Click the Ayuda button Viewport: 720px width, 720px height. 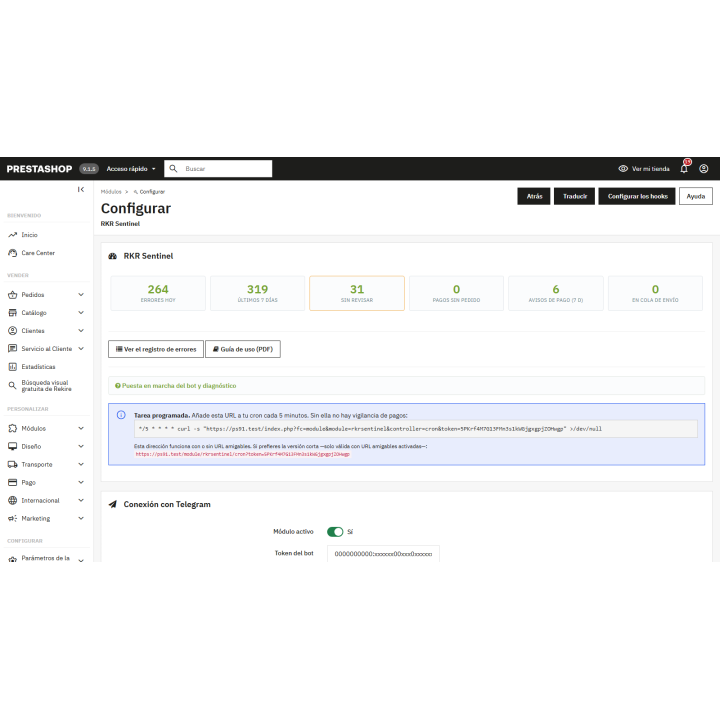(696, 196)
